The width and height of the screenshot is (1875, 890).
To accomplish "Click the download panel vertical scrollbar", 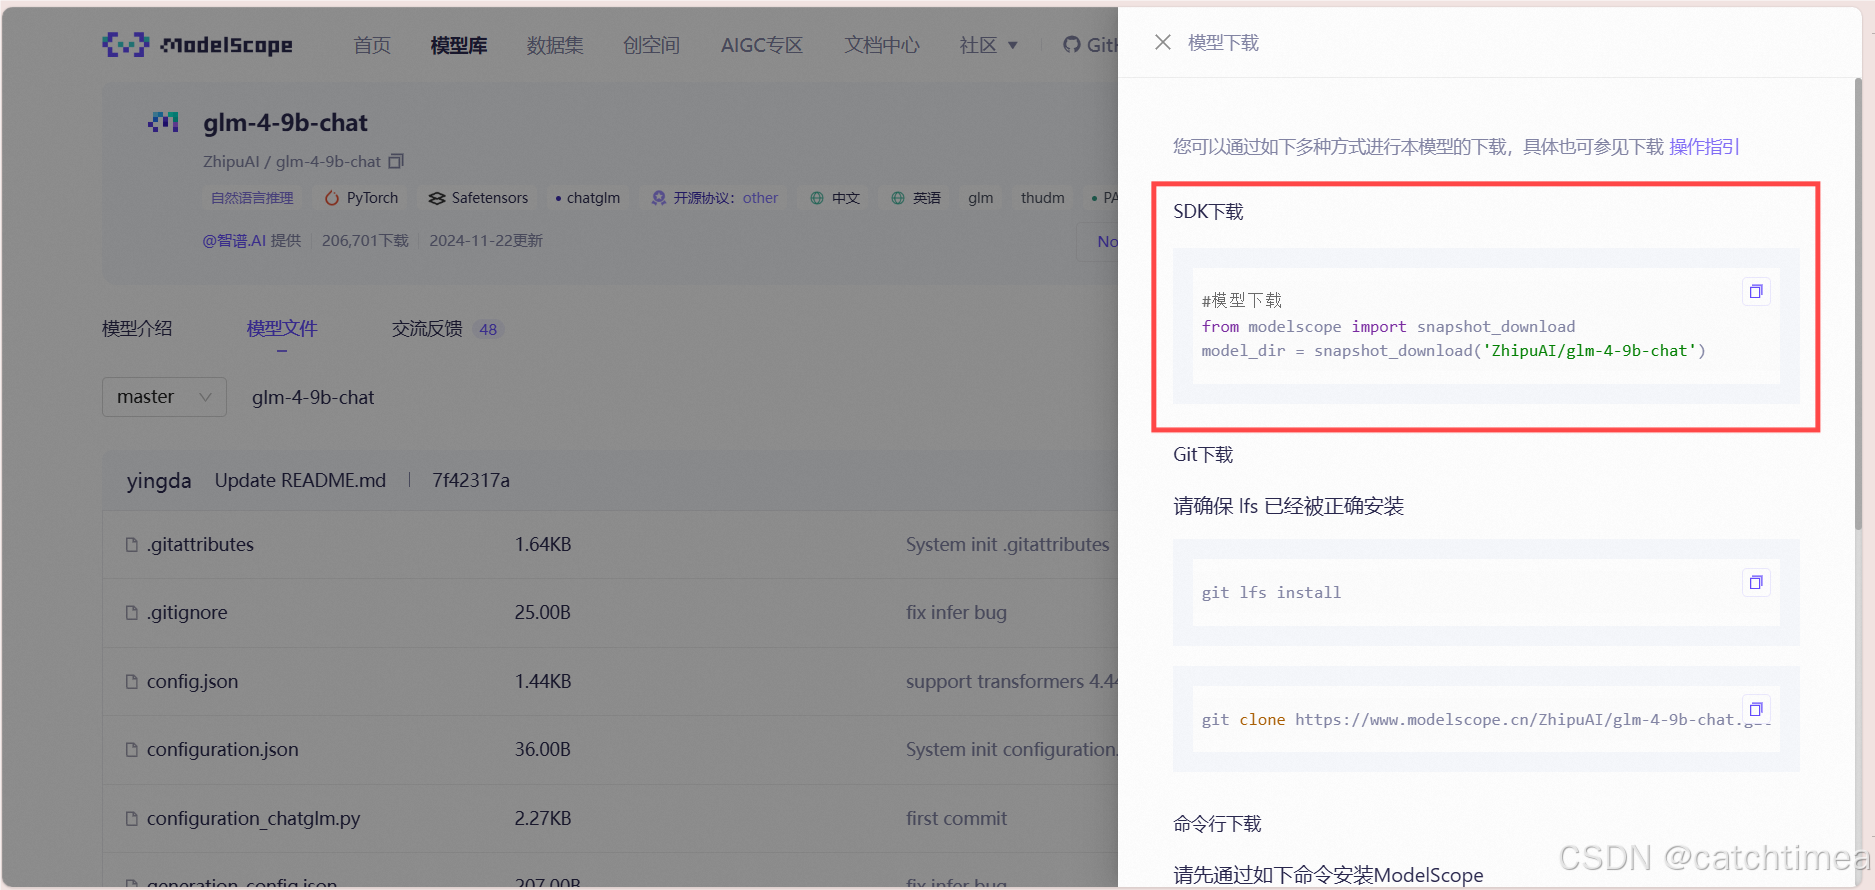I will tap(1859, 305).
